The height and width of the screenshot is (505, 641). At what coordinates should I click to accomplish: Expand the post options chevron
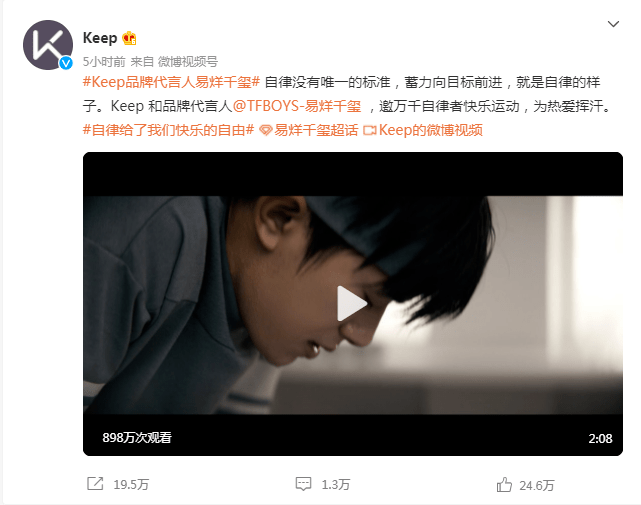tap(613, 24)
